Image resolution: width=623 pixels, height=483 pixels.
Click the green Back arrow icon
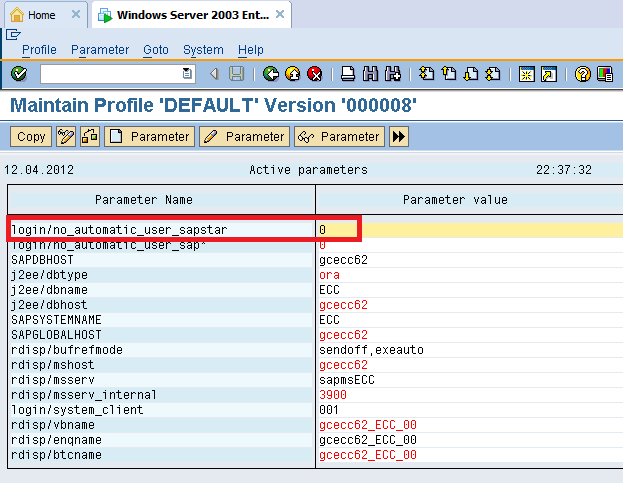271,74
